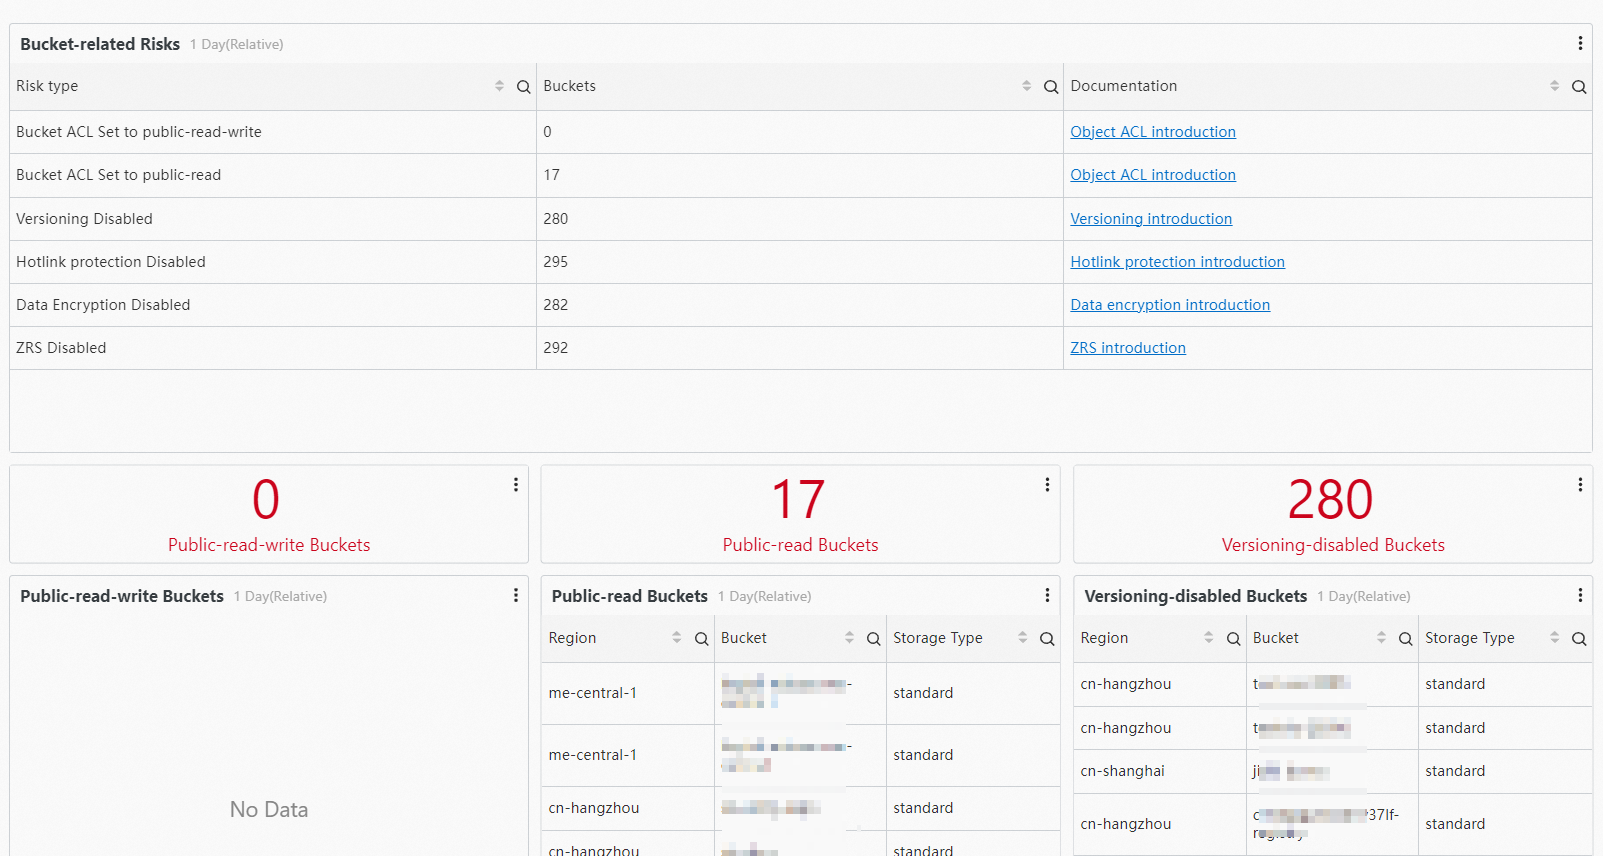Search within the Buckets column of risks table
Viewport: 1603px width, 856px height.
tap(1051, 87)
